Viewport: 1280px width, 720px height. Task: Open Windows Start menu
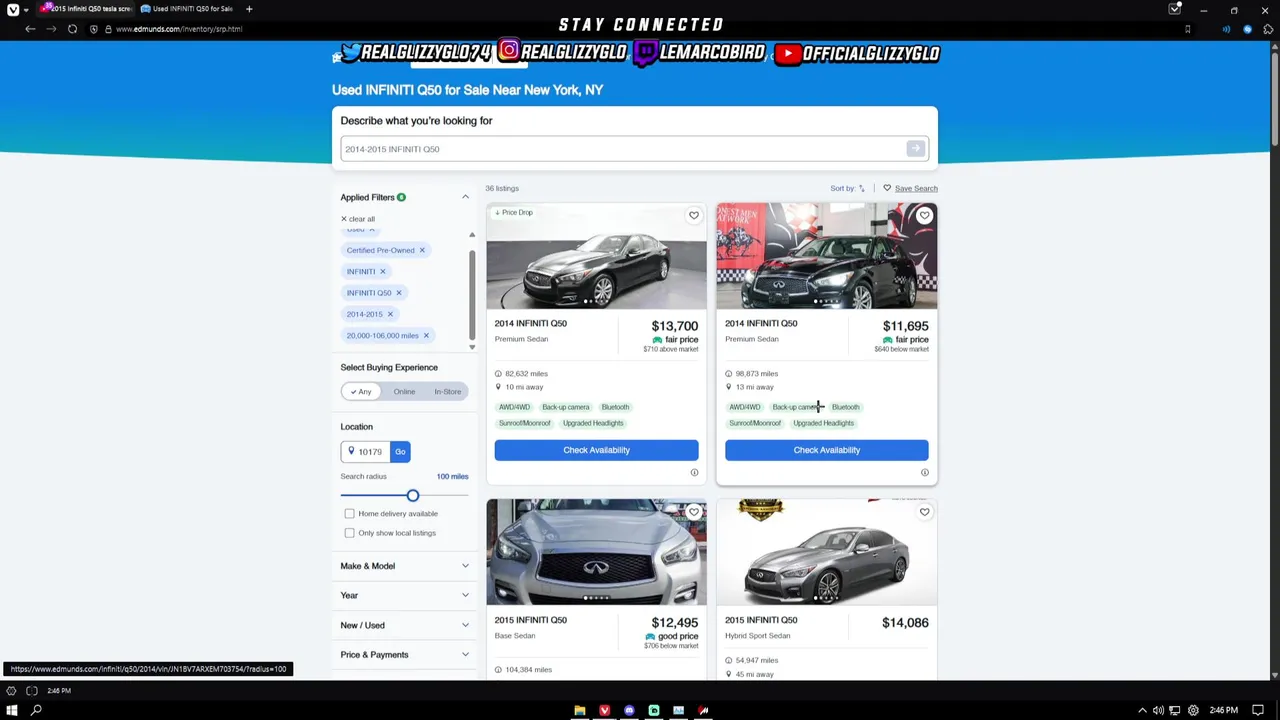(12, 710)
